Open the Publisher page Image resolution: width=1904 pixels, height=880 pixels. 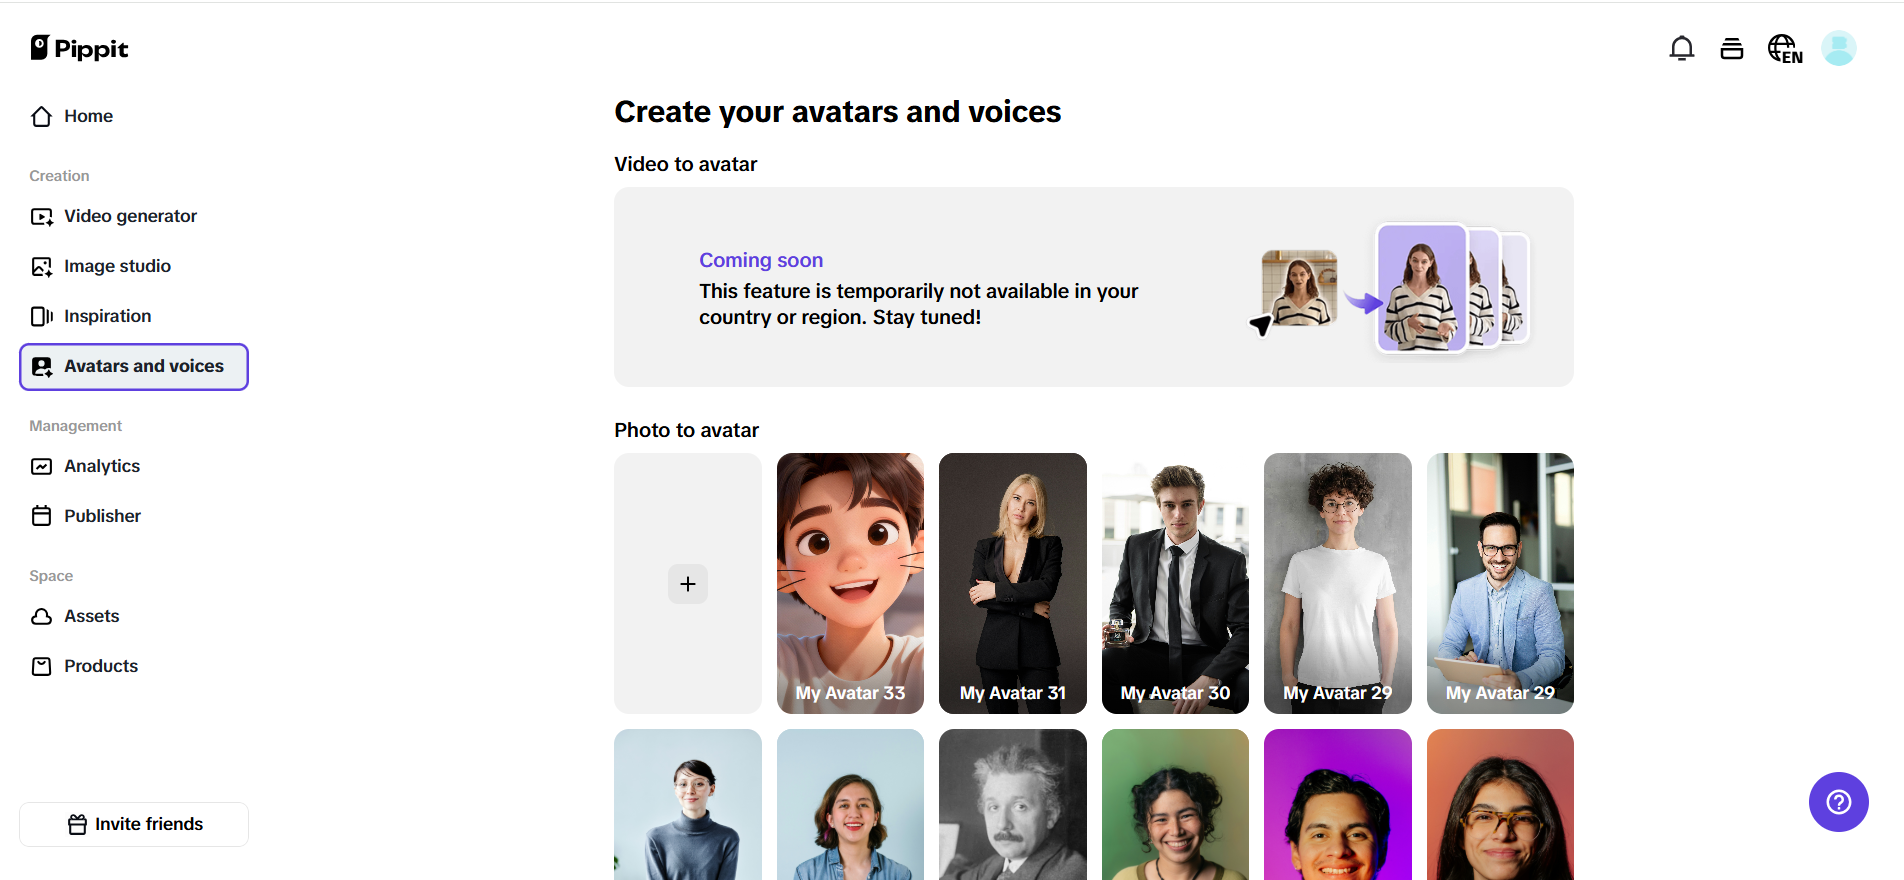pos(102,516)
